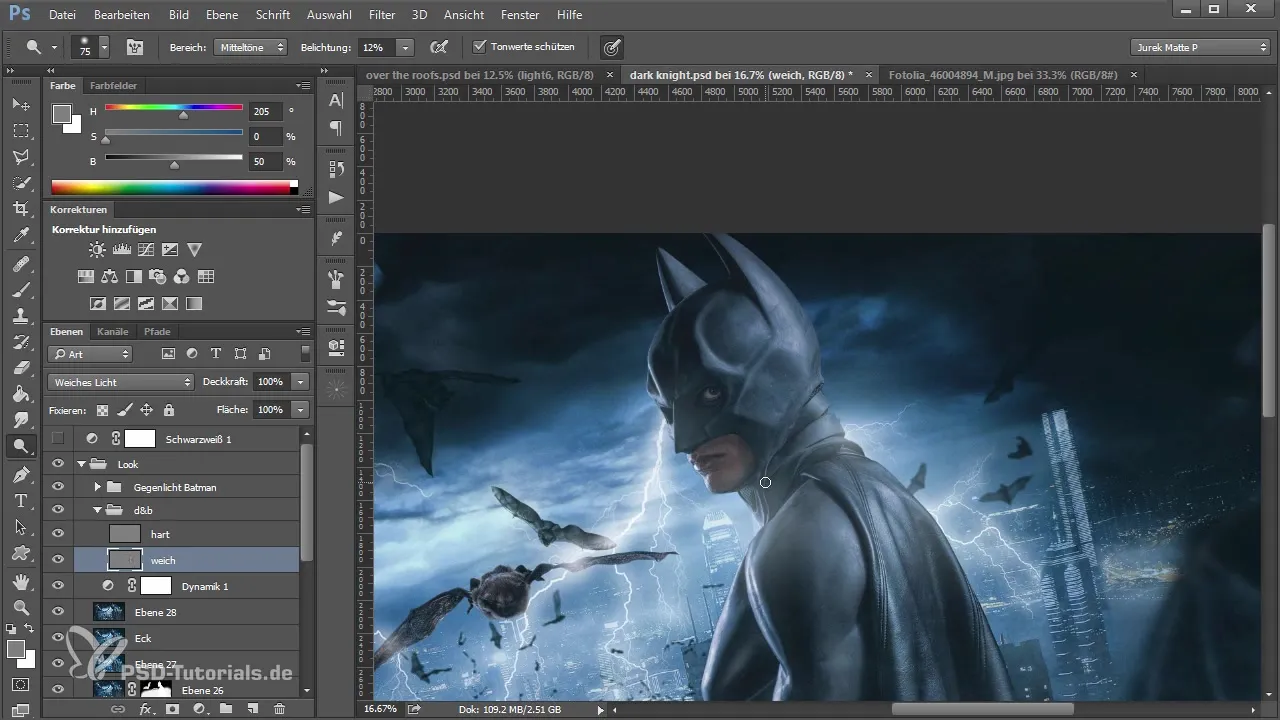Select the Eyedropper tool
The height and width of the screenshot is (720, 1280).
tap(20, 235)
